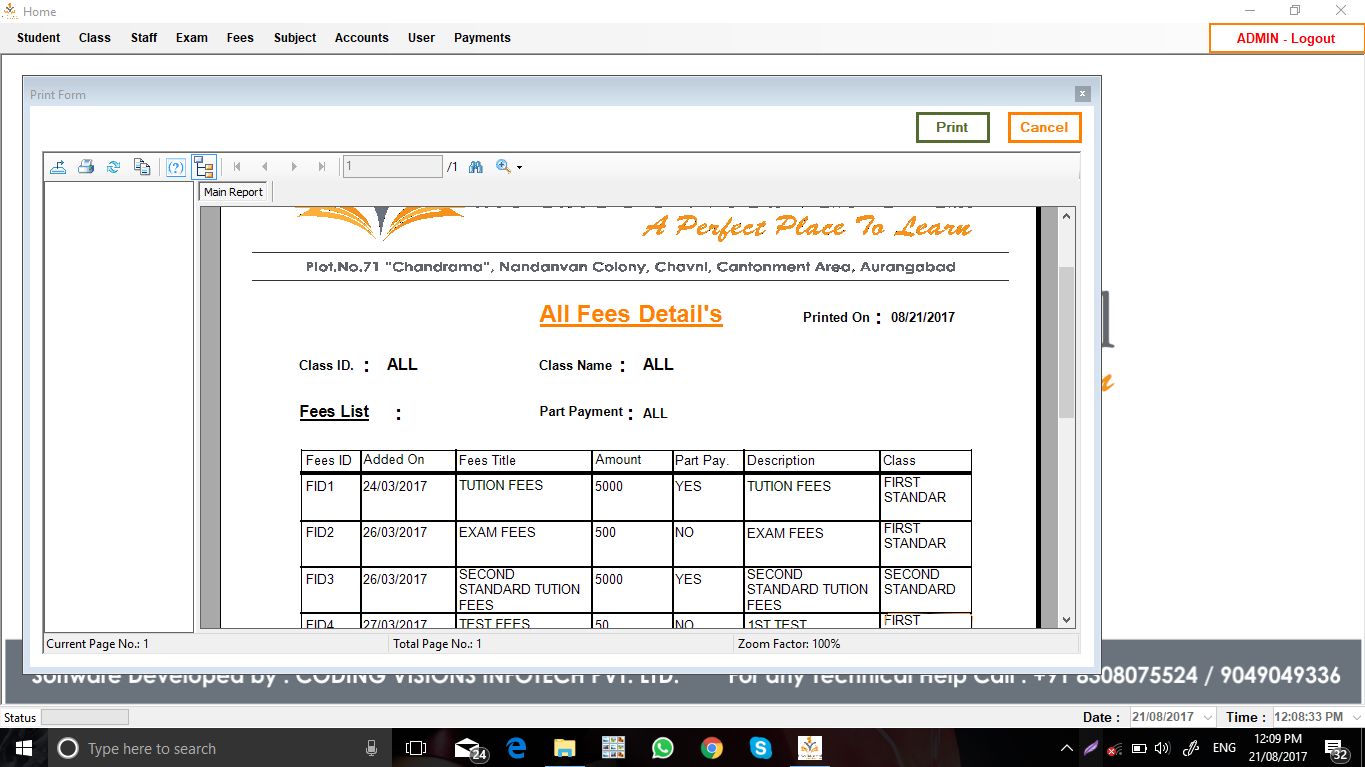Open the User menu

(422, 38)
